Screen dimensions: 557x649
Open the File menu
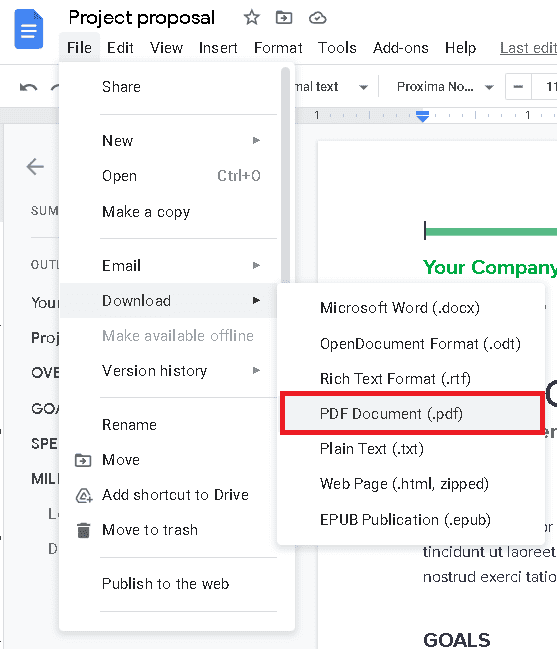click(x=79, y=48)
